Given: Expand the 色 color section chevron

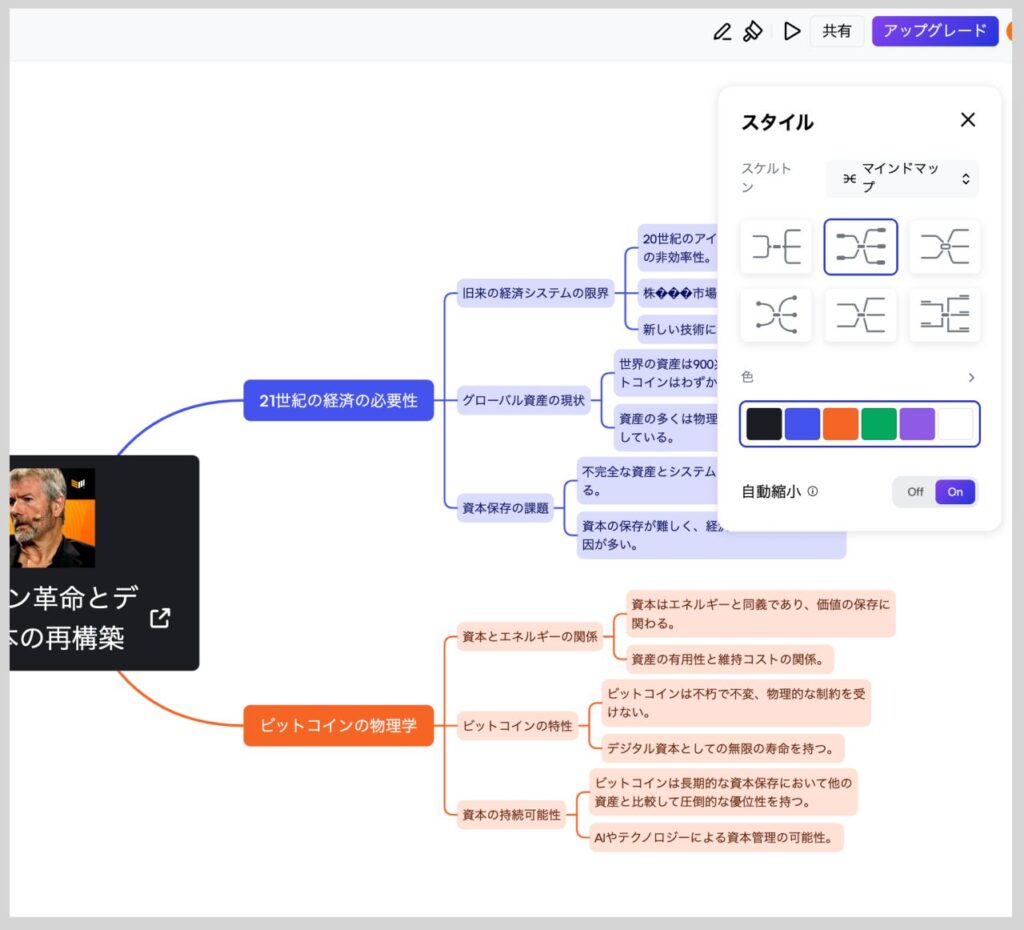Looking at the screenshot, I should 970,377.
